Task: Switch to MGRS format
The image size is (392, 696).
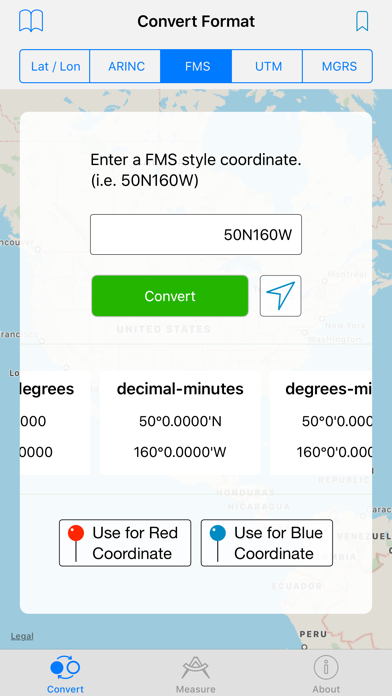Action: tap(338, 67)
